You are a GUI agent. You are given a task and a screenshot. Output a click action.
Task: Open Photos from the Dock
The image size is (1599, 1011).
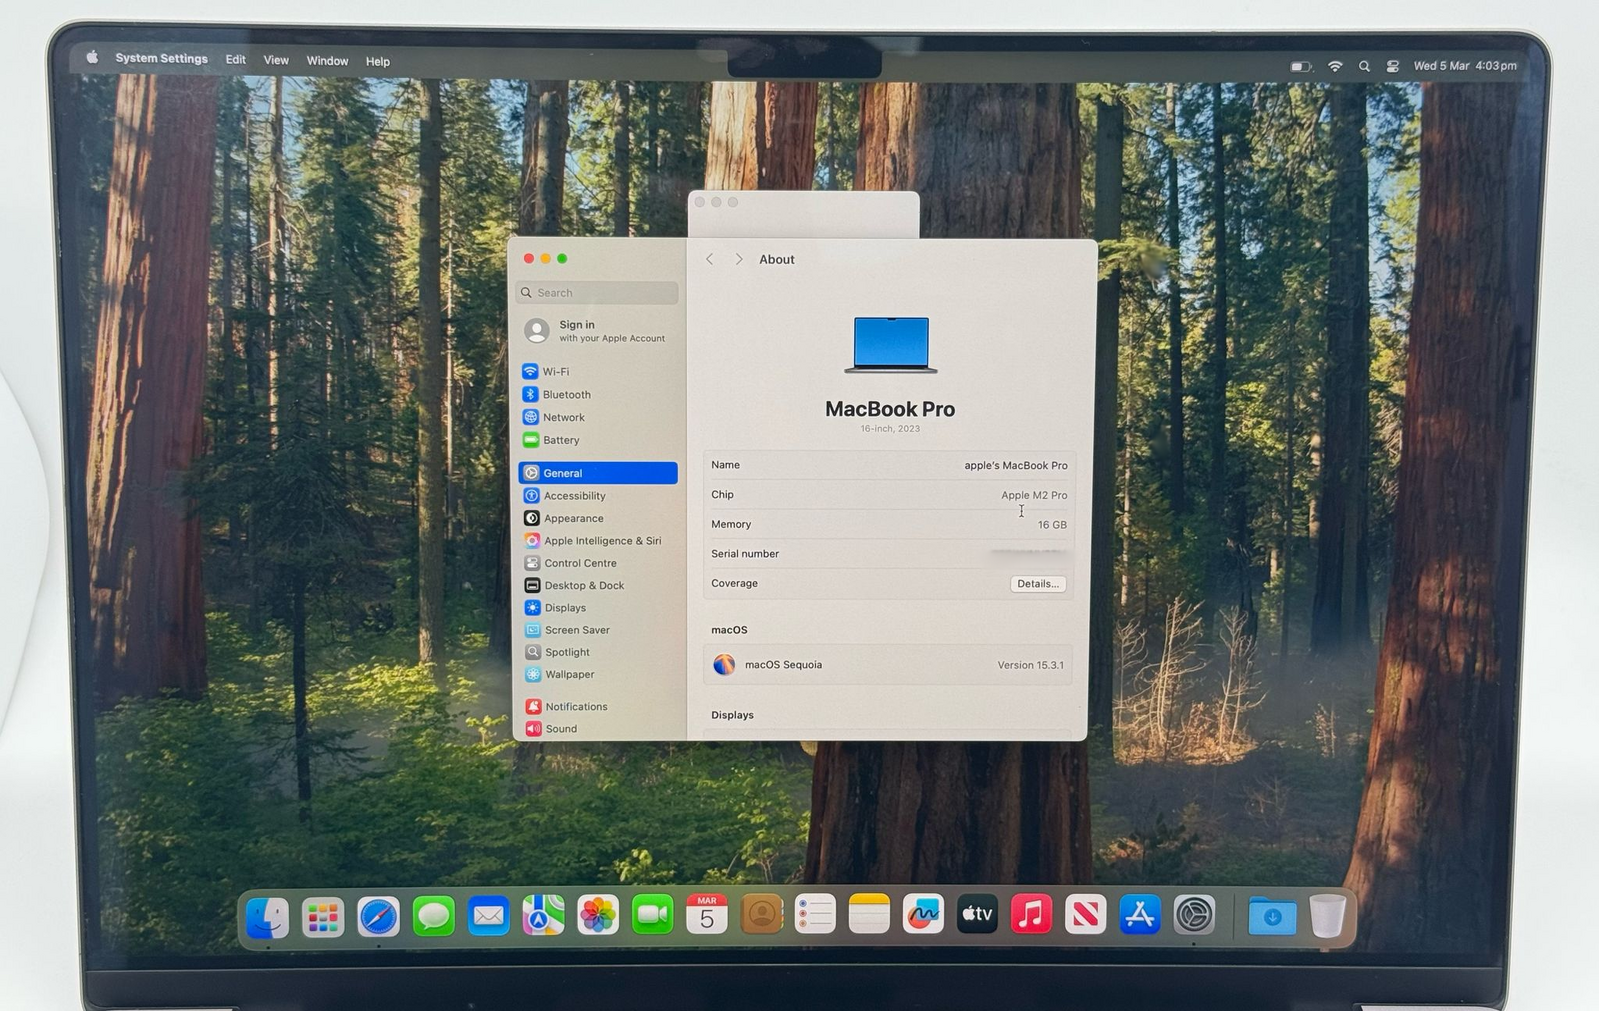[x=598, y=915]
